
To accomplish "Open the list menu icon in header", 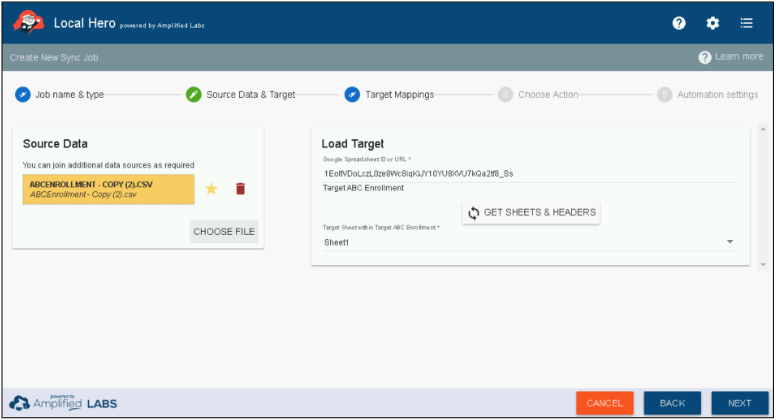I will point(746,23).
